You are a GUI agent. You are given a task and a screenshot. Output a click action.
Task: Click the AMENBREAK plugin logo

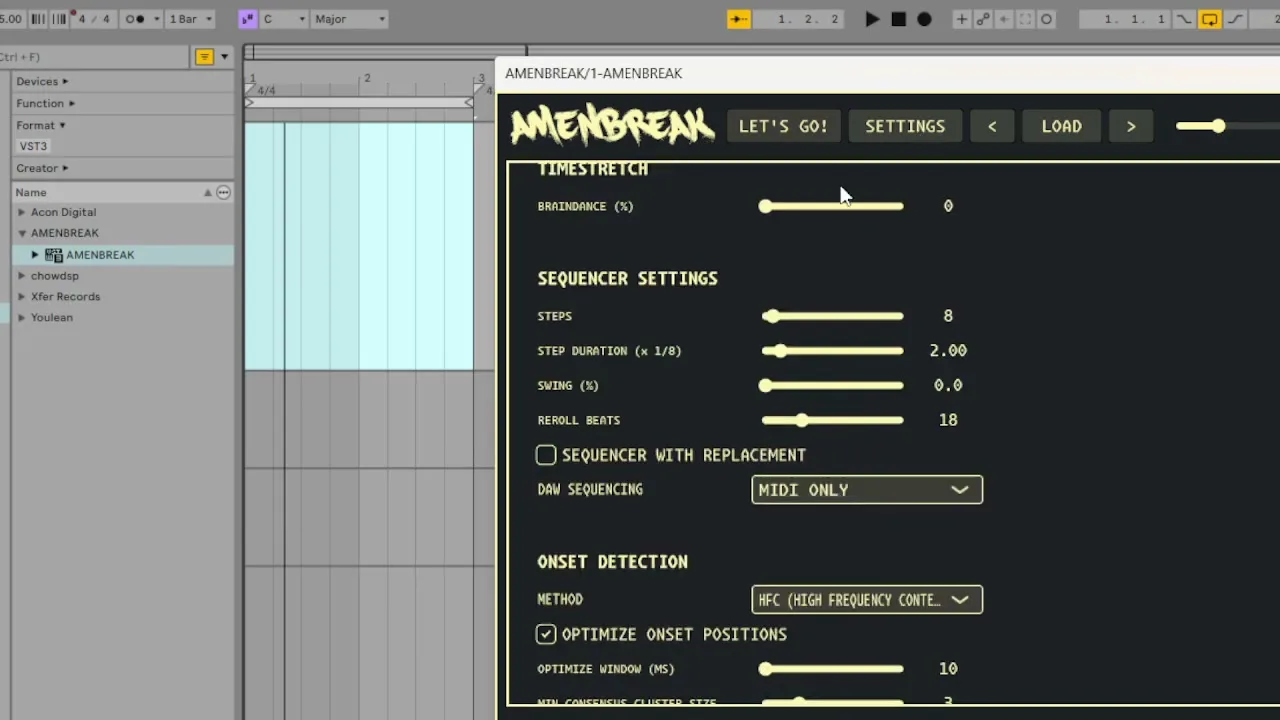[612, 126]
